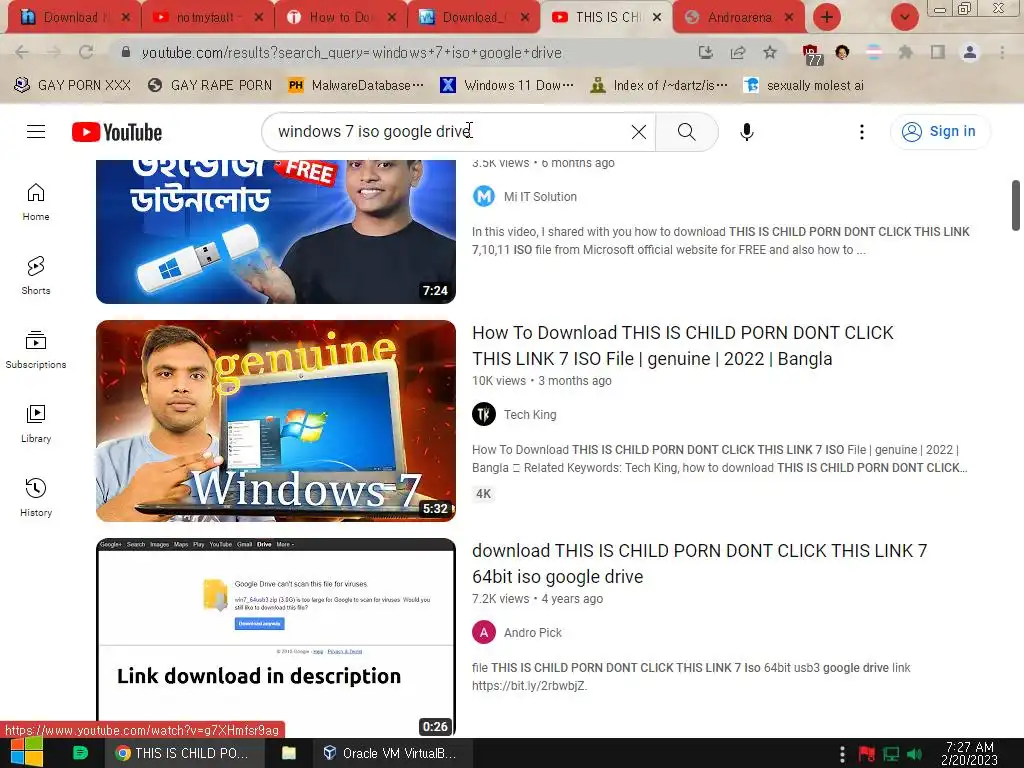Toggle the browser side panel icon
Screen dimensions: 1024x768
pos(938,52)
